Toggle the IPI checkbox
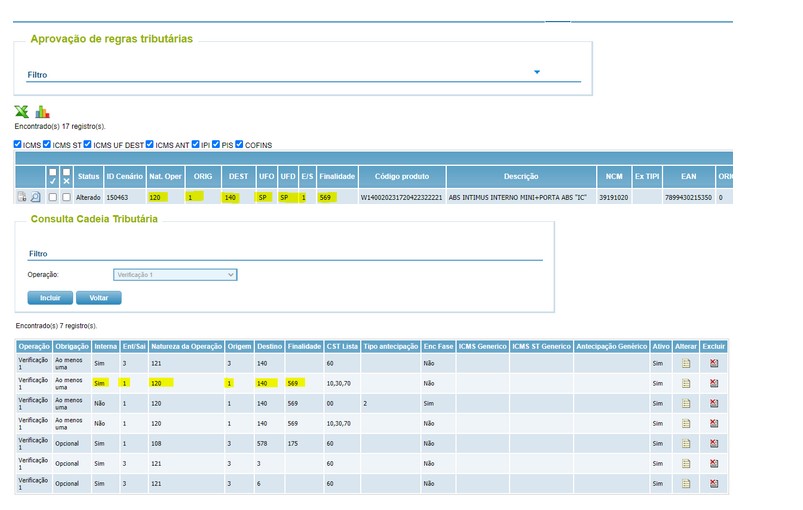803x510 pixels. coord(196,144)
